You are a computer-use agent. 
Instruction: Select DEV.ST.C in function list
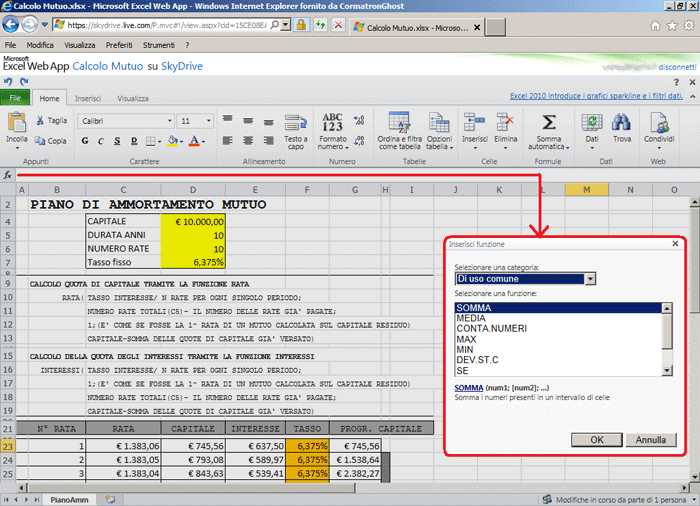coord(477,360)
